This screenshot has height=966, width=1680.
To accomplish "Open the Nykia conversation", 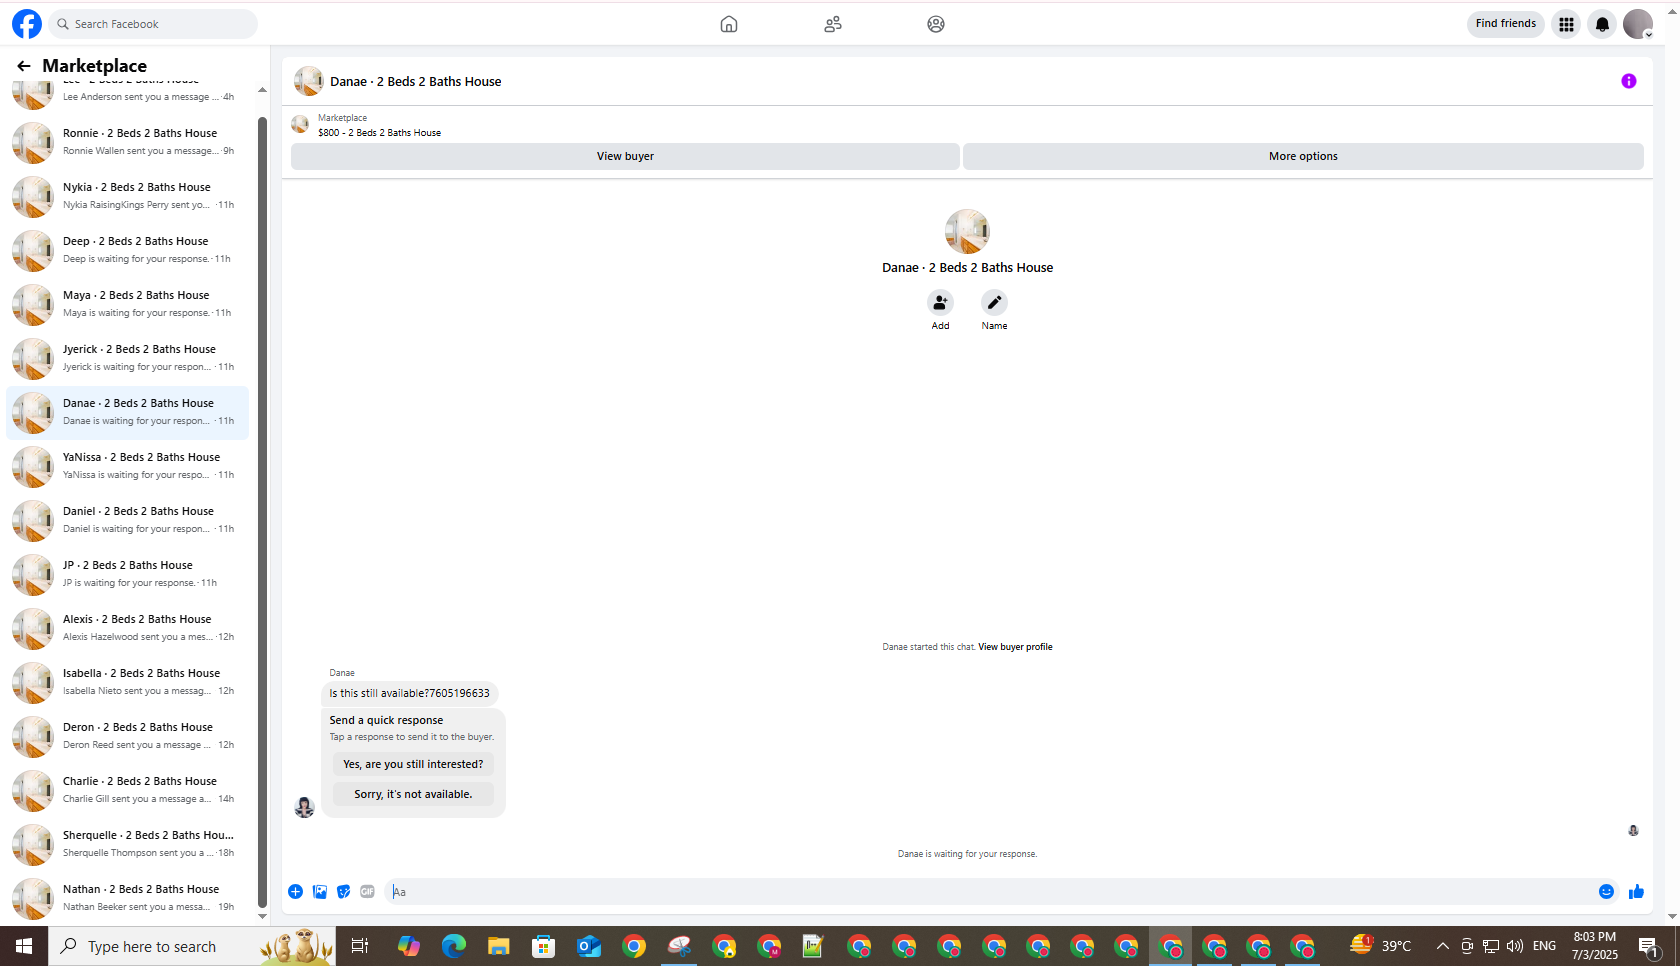I will tap(128, 196).
